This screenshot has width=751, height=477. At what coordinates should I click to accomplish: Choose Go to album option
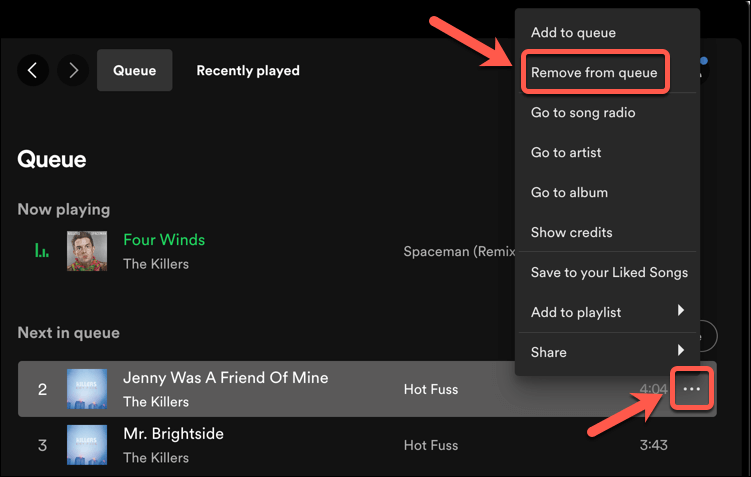569,192
